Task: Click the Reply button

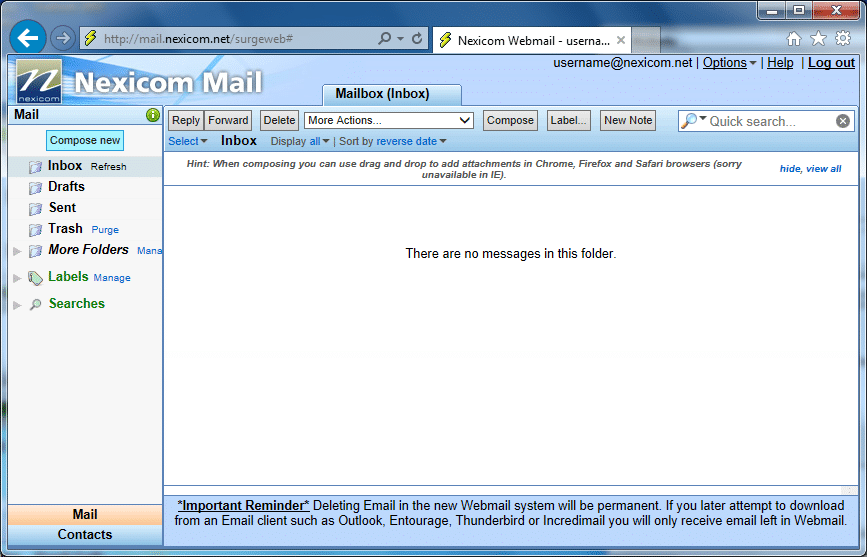Action: click(x=186, y=120)
